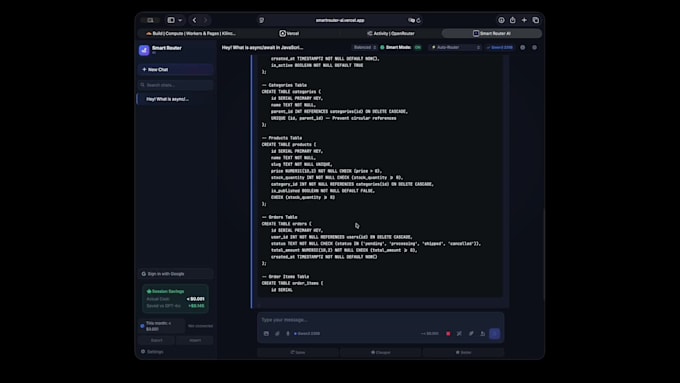
Task: Click the Better option below composer
Action: pyautogui.click(x=464, y=352)
